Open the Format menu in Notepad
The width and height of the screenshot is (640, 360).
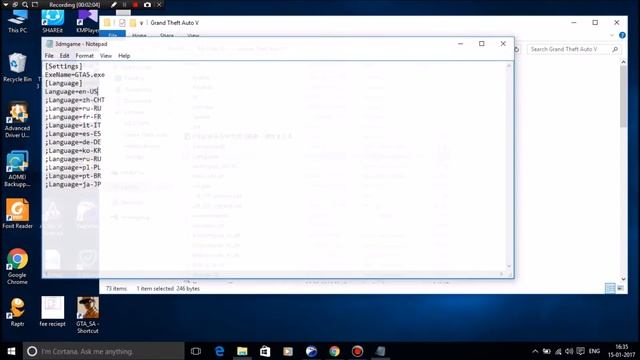[84, 56]
